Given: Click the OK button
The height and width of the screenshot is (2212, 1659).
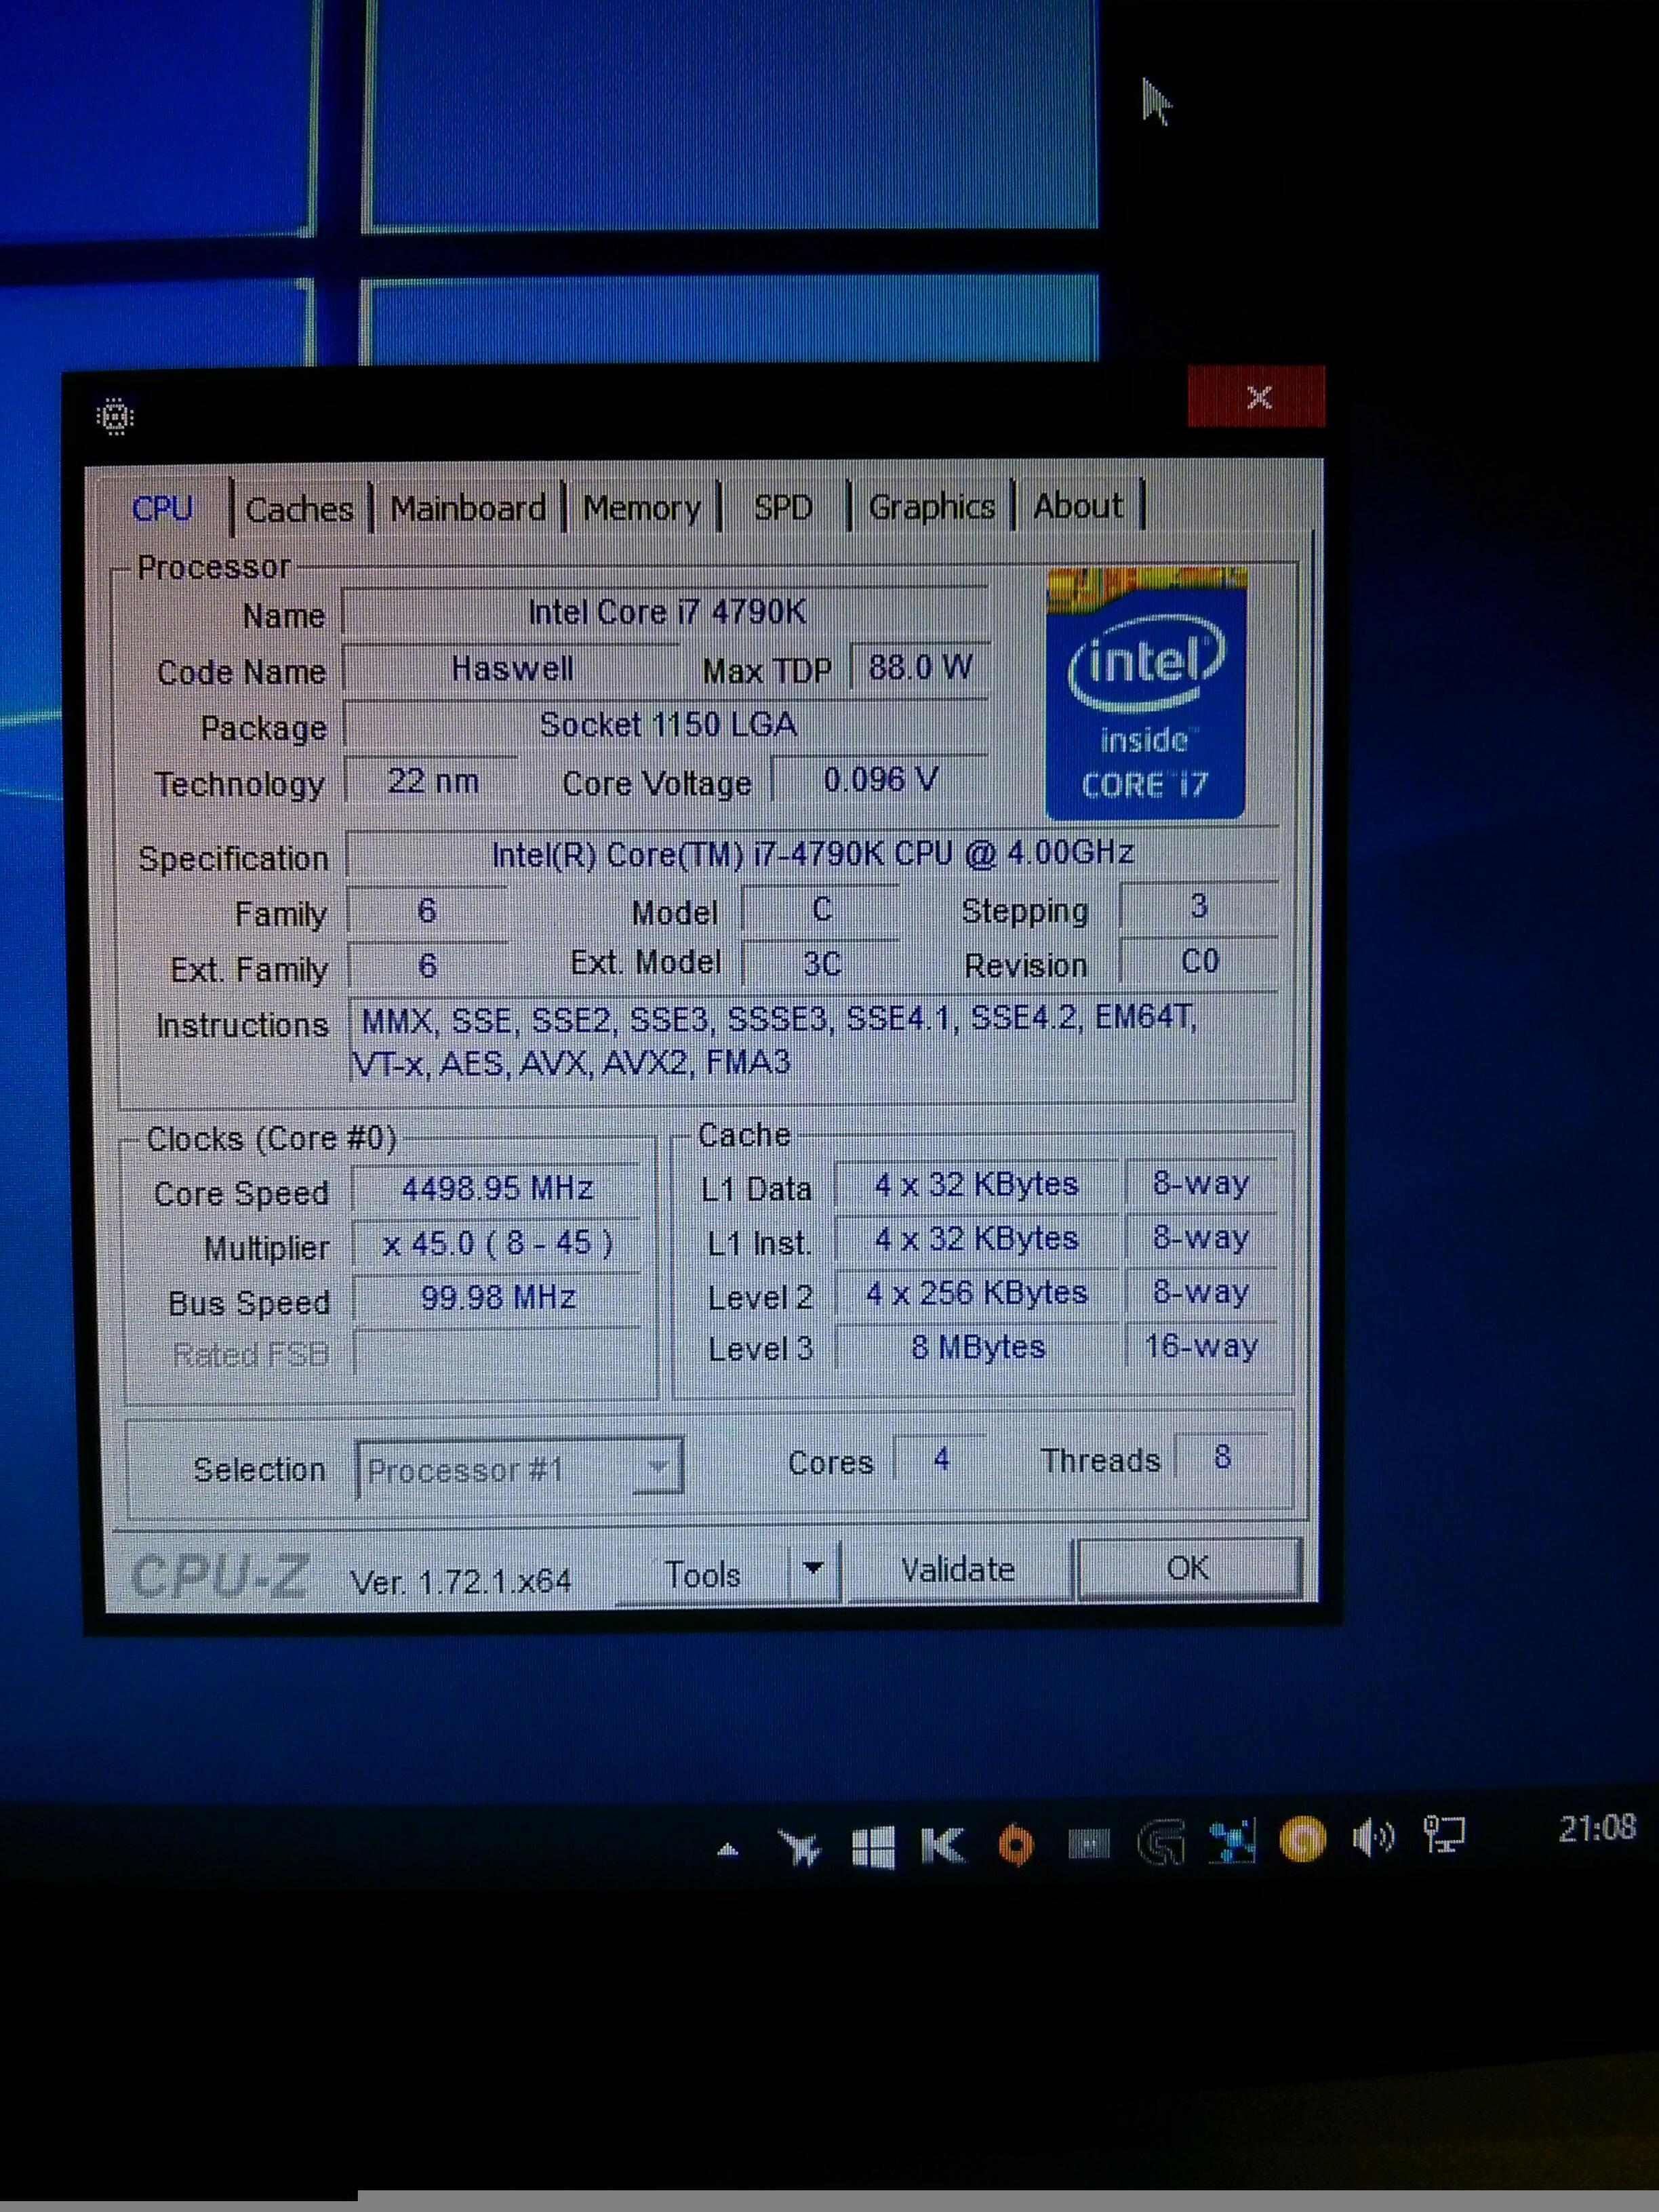Looking at the screenshot, I should pos(1187,1568).
